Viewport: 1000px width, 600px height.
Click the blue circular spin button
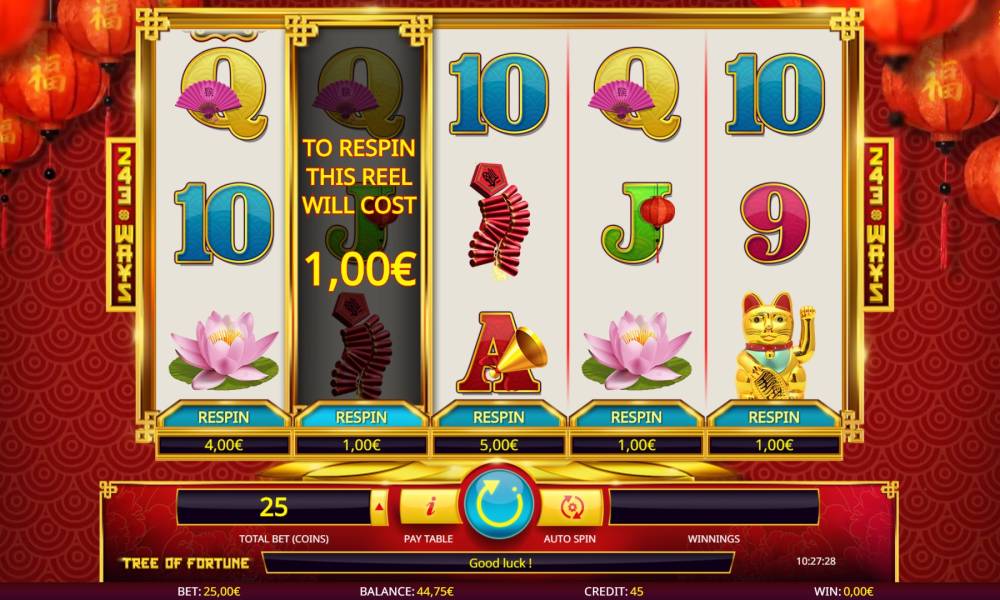pos(499,504)
